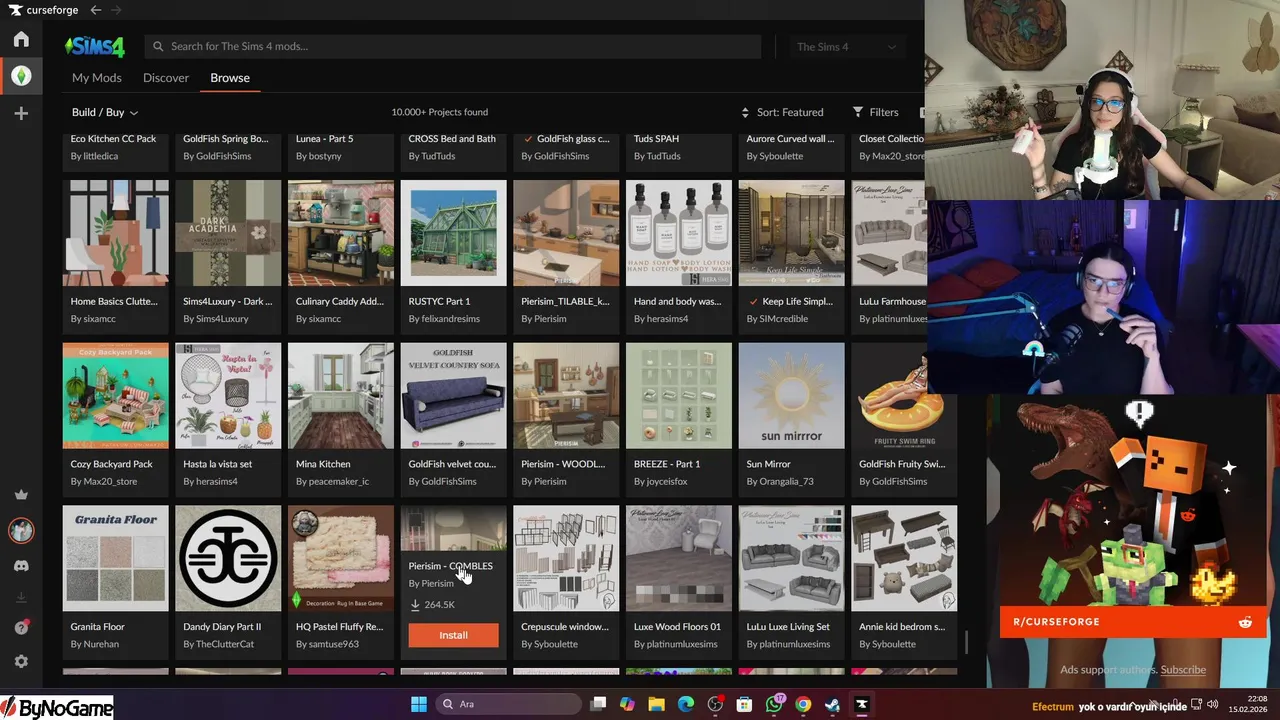
Task: Open the Filters panel
Action: [x=875, y=112]
